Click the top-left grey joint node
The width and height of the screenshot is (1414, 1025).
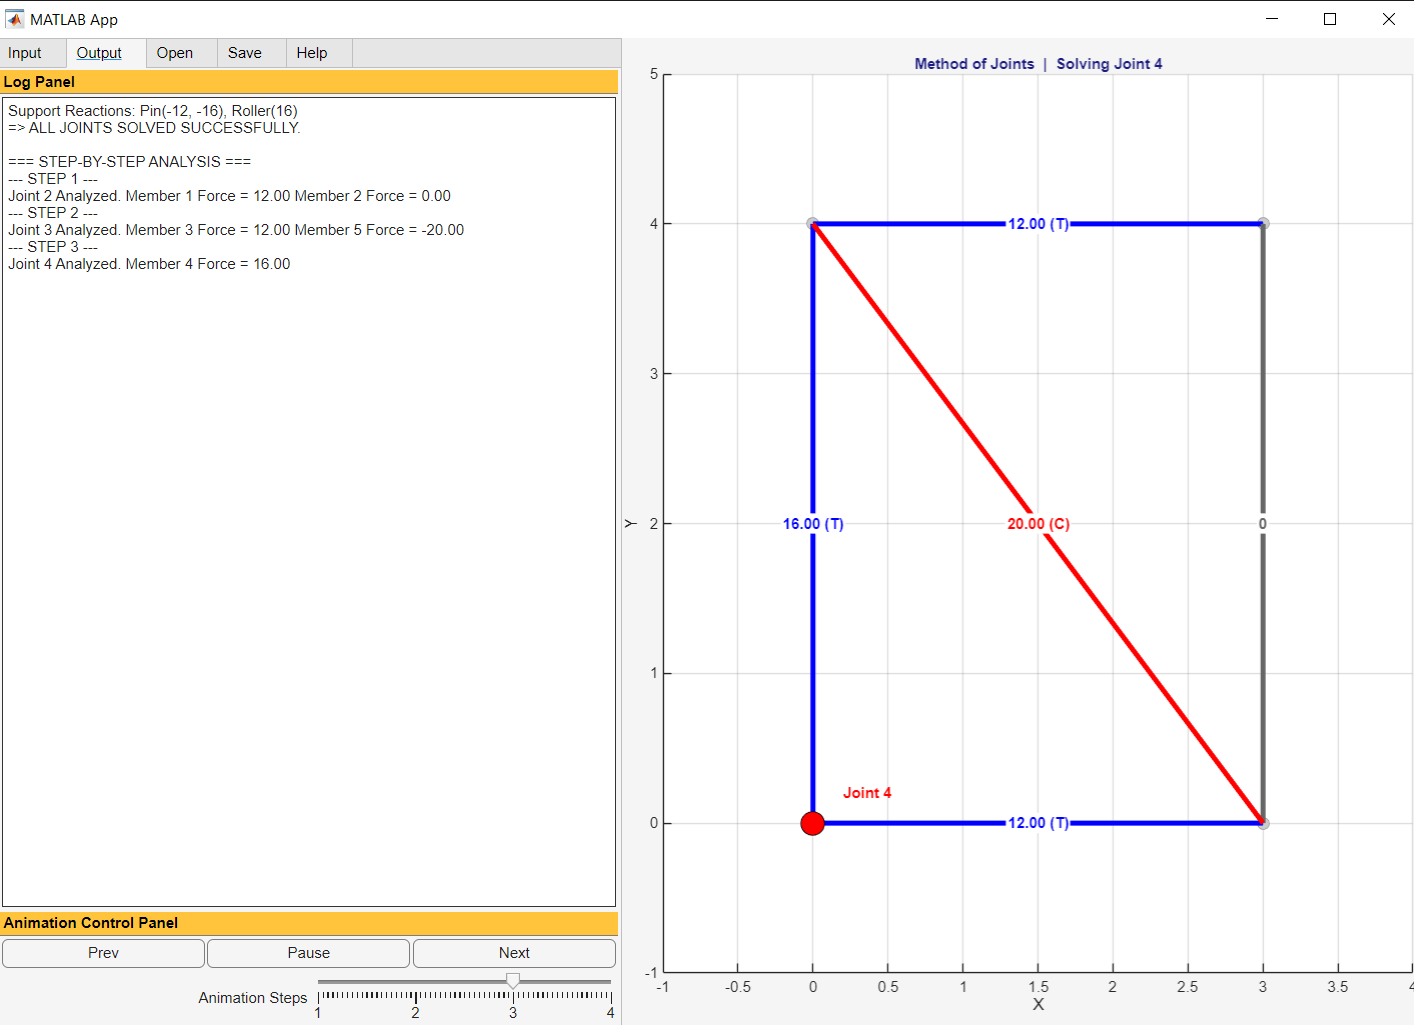[812, 224]
